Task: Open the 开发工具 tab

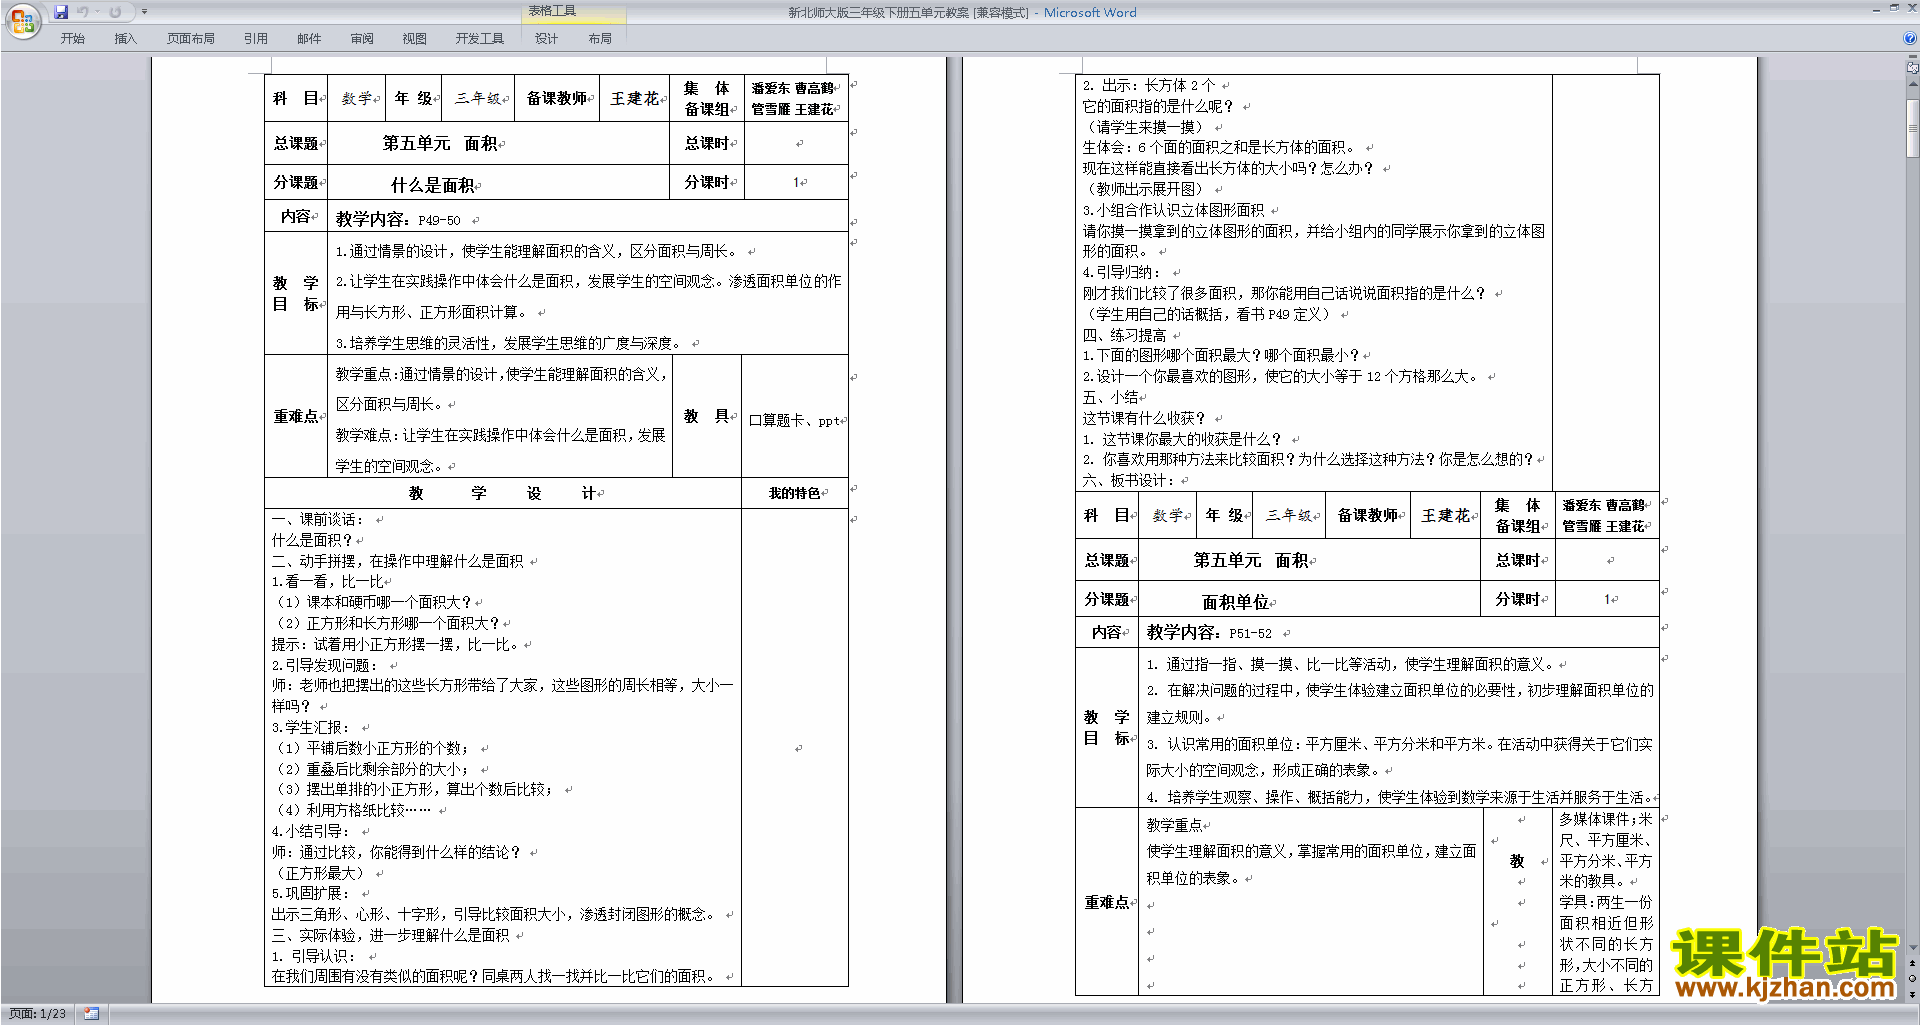Action: 480,38
